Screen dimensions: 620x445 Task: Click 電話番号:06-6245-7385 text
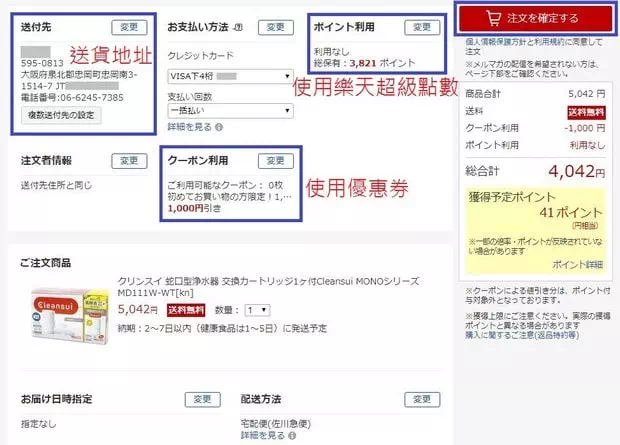(x=72, y=97)
